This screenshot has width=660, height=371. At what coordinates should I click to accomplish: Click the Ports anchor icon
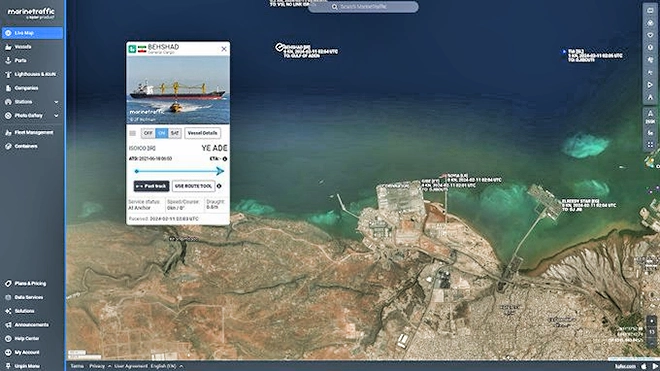(8, 61)
